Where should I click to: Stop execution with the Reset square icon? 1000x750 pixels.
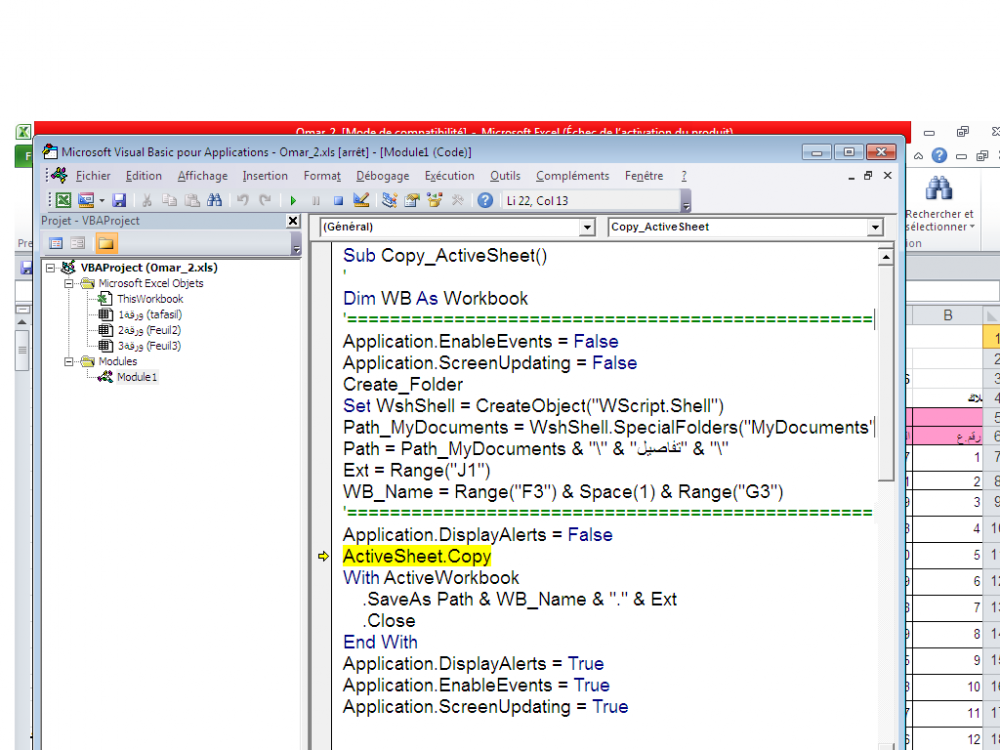[338, 201]
